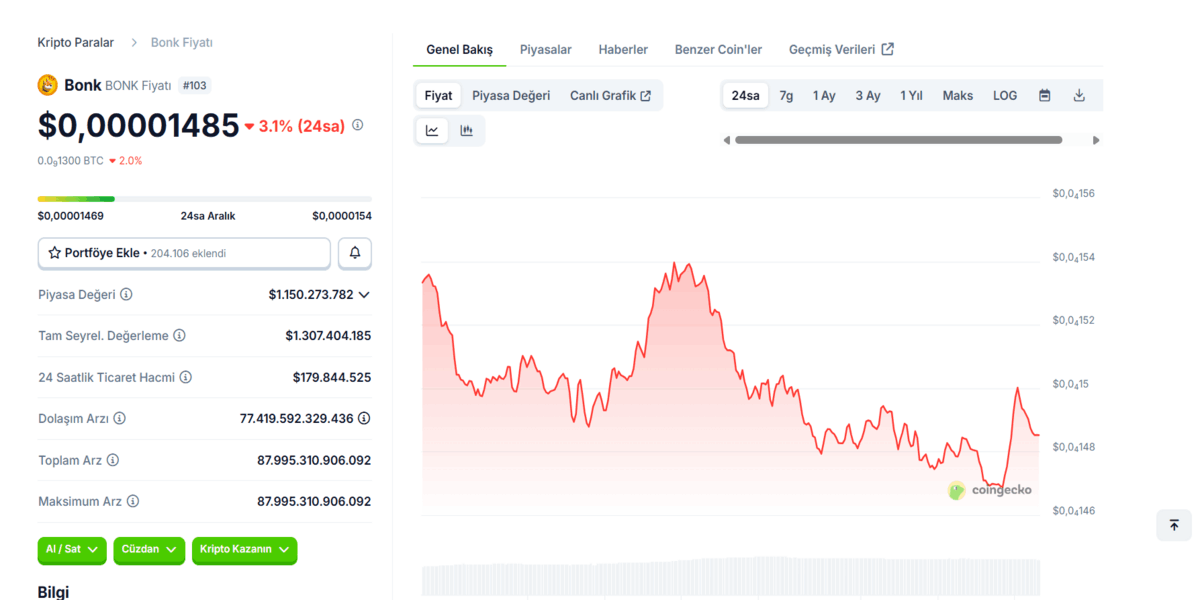The image size is (1200, 600).
Task: Toggle LOG scale on the chart
Action: [1004, 96]
